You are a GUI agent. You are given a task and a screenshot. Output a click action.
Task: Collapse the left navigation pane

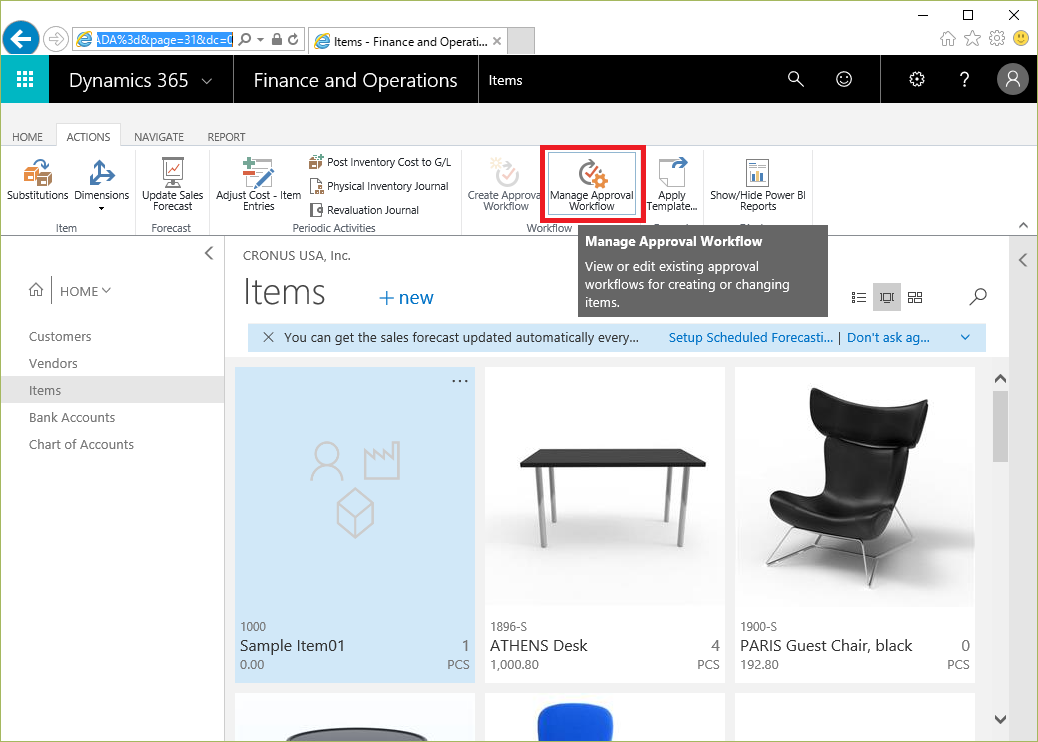tap(209, 254)
